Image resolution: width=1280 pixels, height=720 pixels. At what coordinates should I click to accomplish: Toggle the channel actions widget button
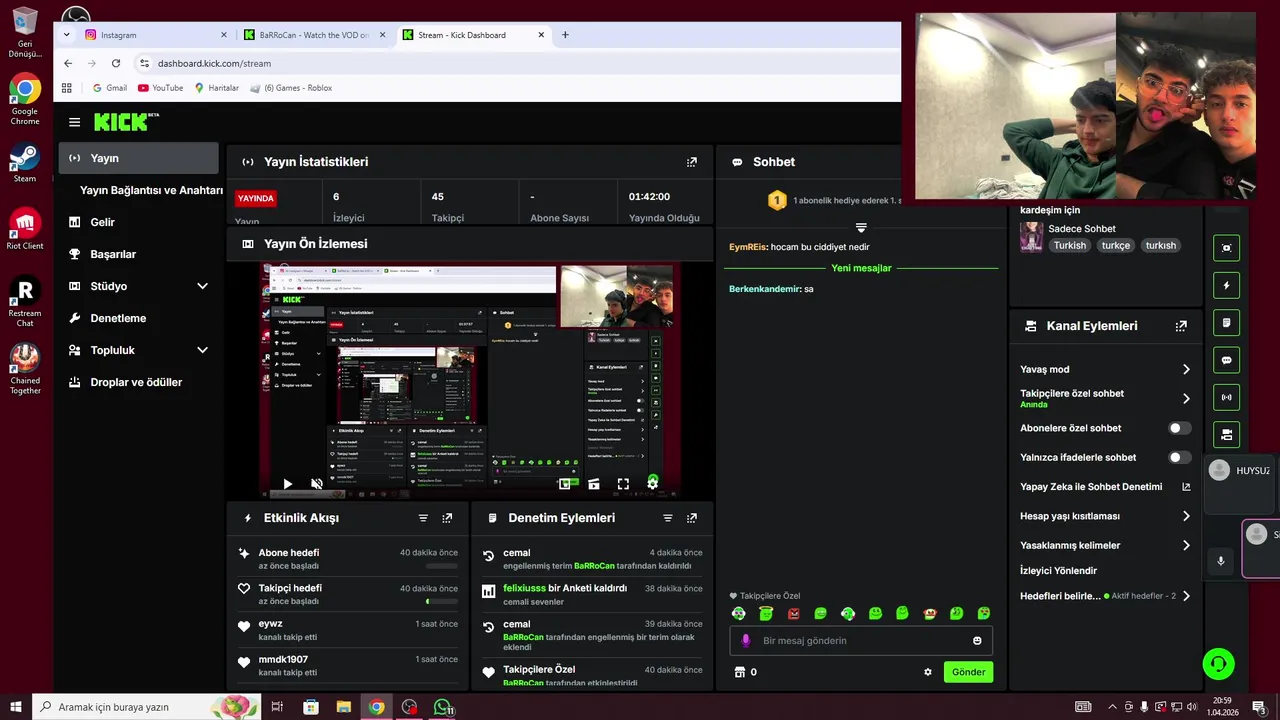[x=1226, y=434]
